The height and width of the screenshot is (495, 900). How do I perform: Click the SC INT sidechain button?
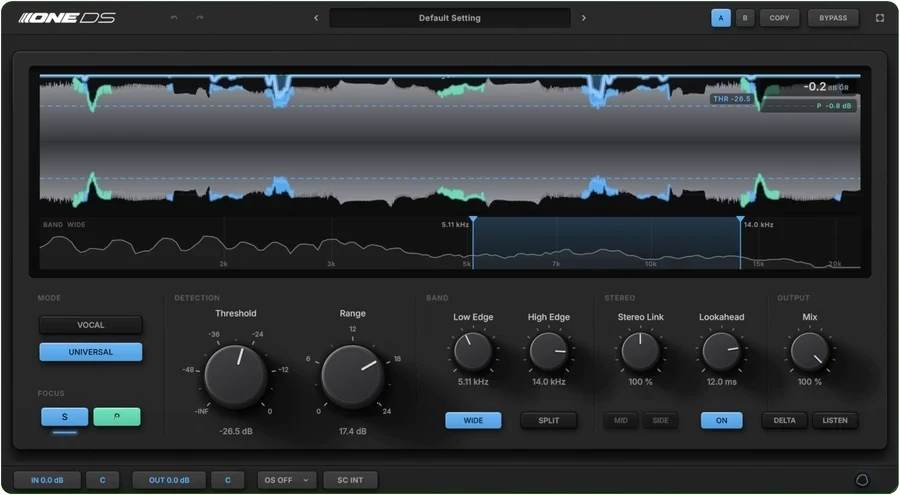point(350,480)
